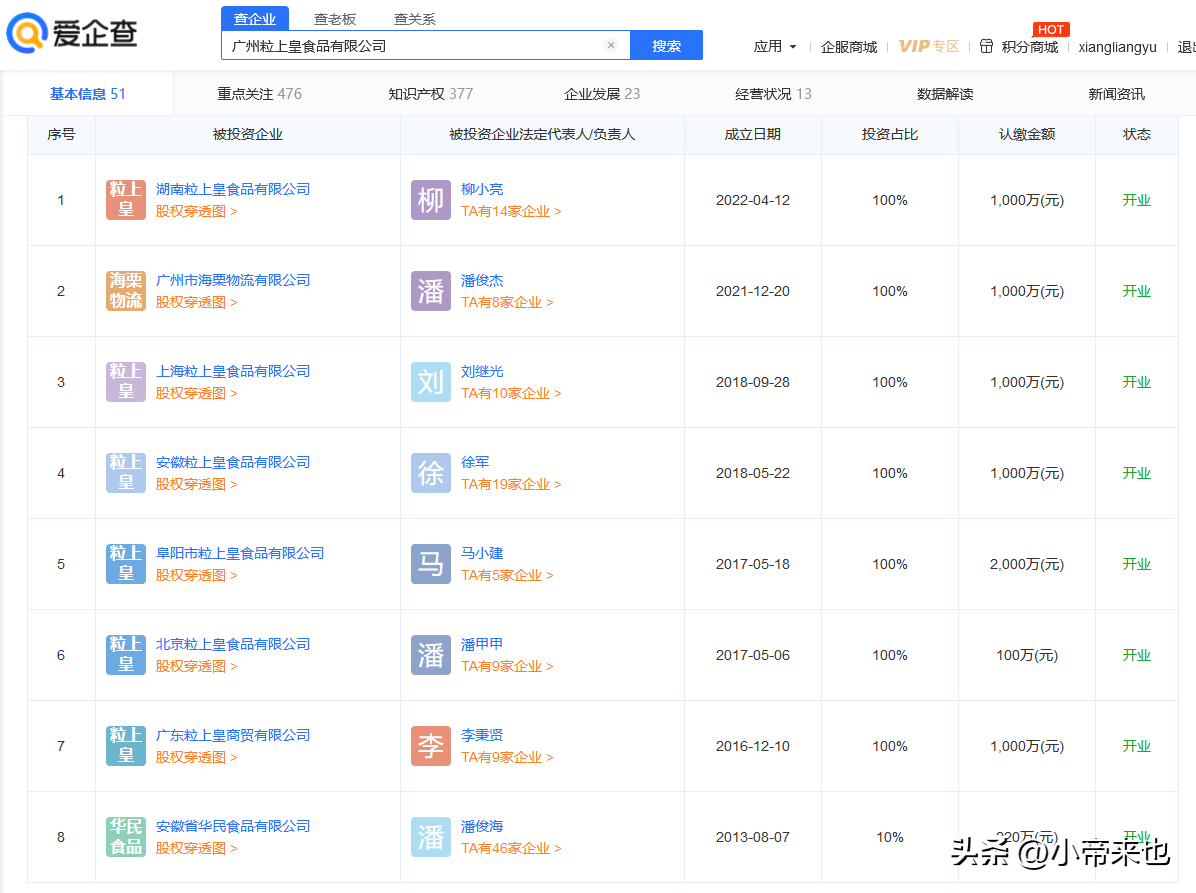Open the 应用 dropdown menu

tap(775, 46)
